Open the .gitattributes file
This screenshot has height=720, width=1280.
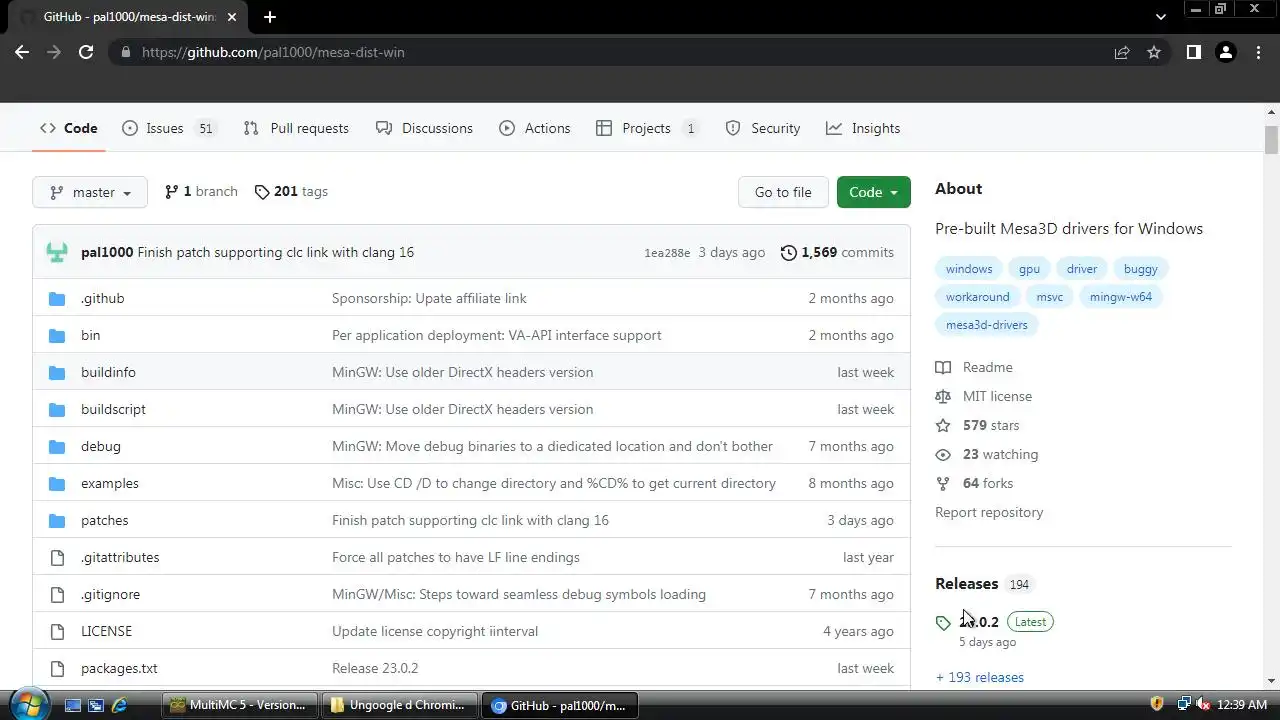[x=120, y=557]
